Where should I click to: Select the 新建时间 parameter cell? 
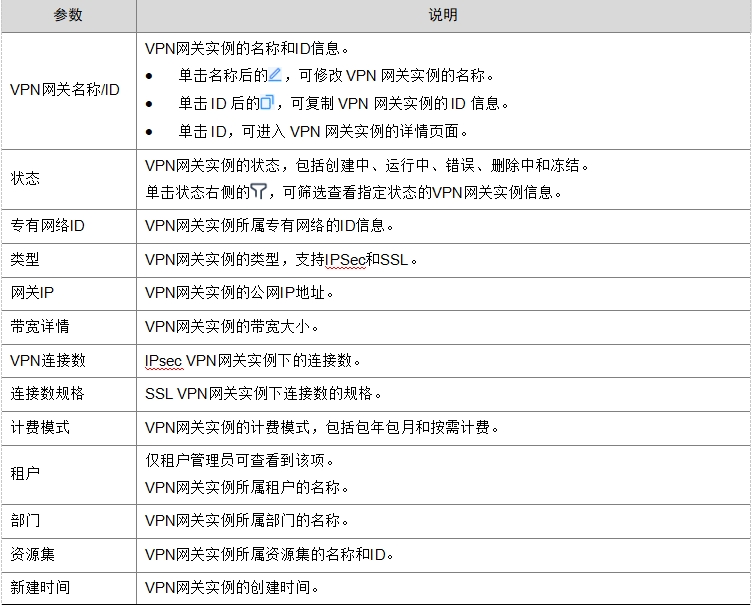point(69,588)
